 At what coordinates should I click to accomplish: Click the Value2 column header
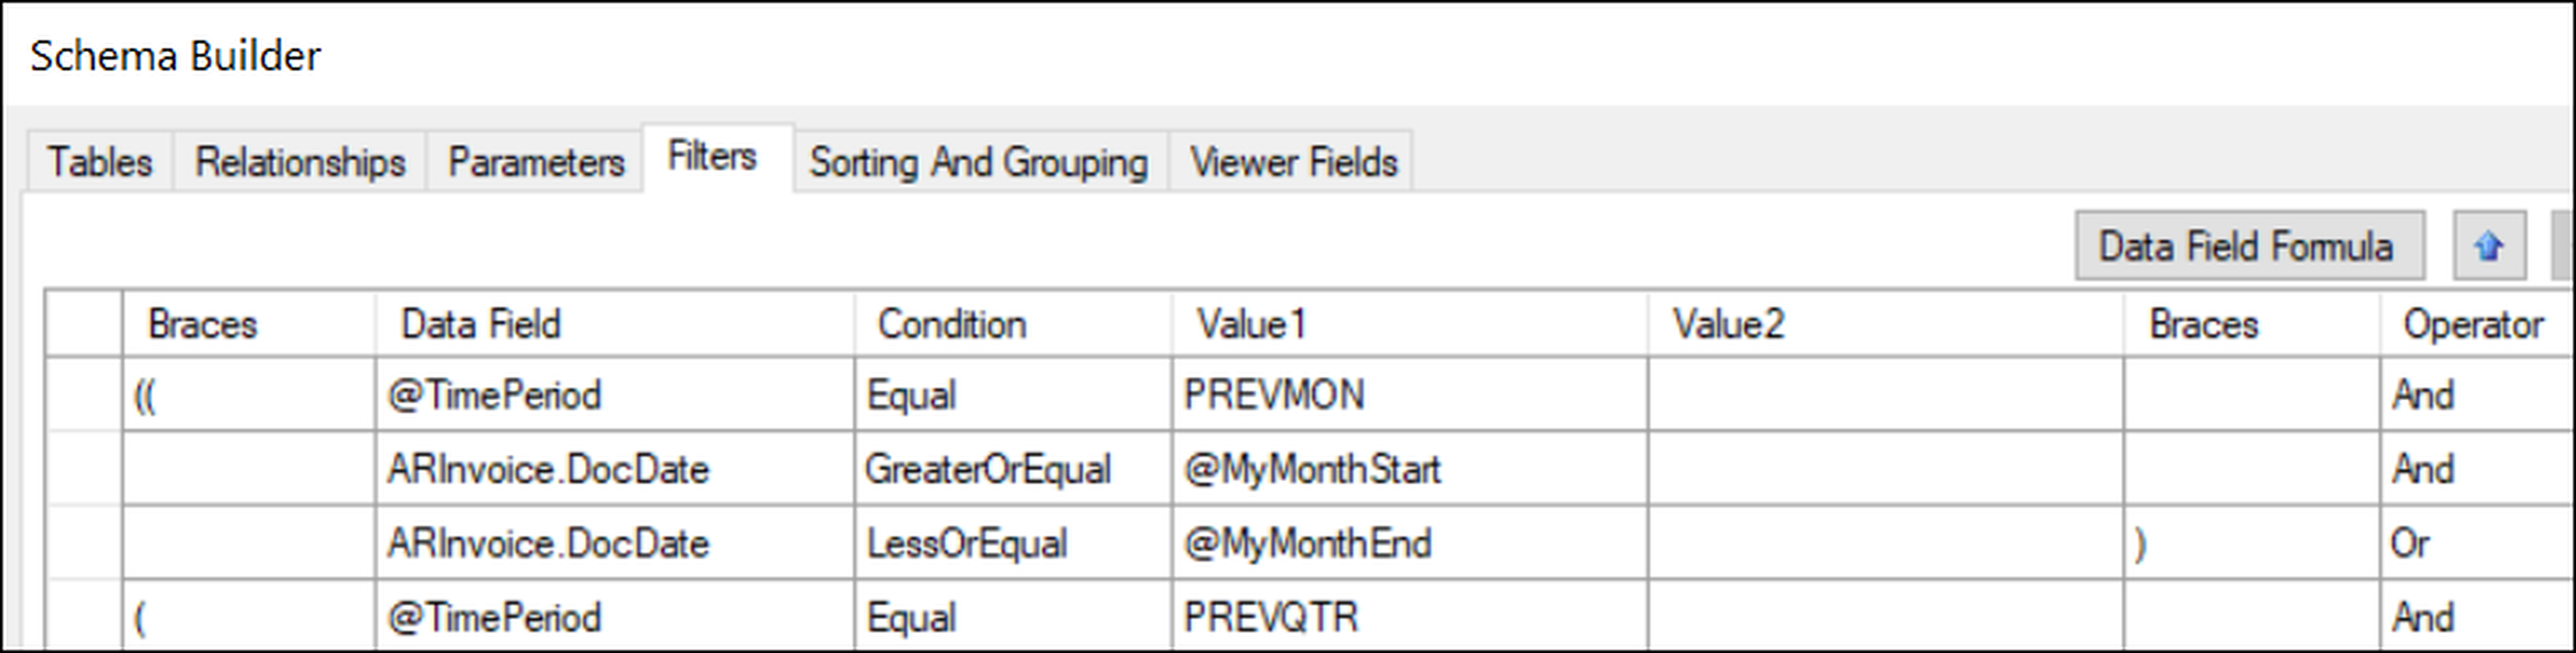pyautogui.click(x=1886, y=324)
